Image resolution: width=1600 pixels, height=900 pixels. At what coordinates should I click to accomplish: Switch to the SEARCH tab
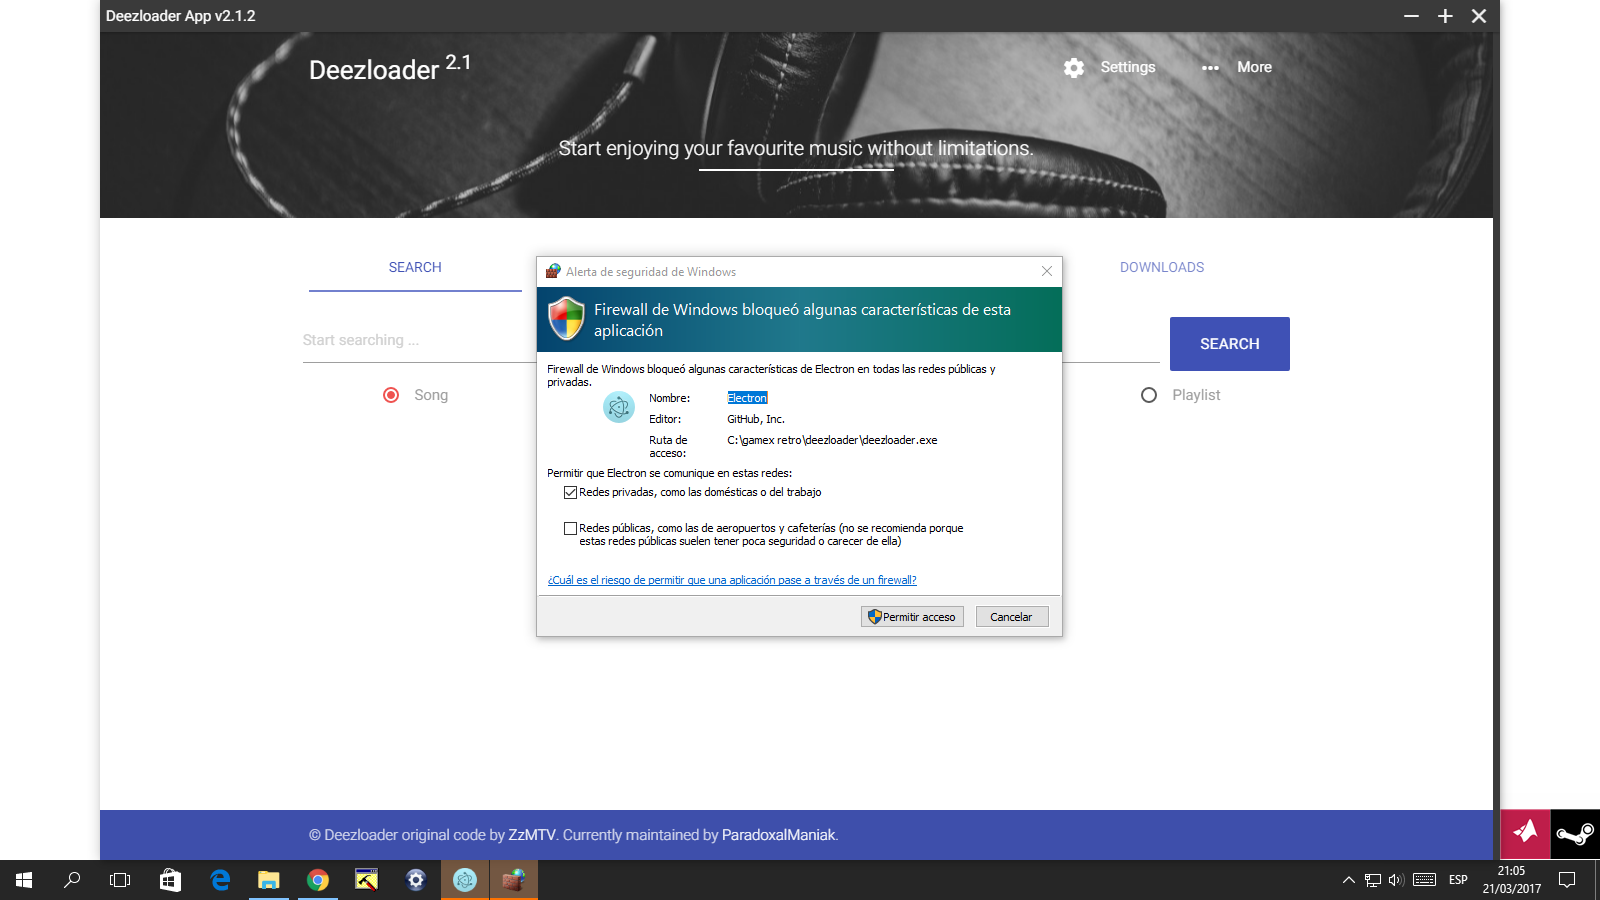tap(415, 267)
